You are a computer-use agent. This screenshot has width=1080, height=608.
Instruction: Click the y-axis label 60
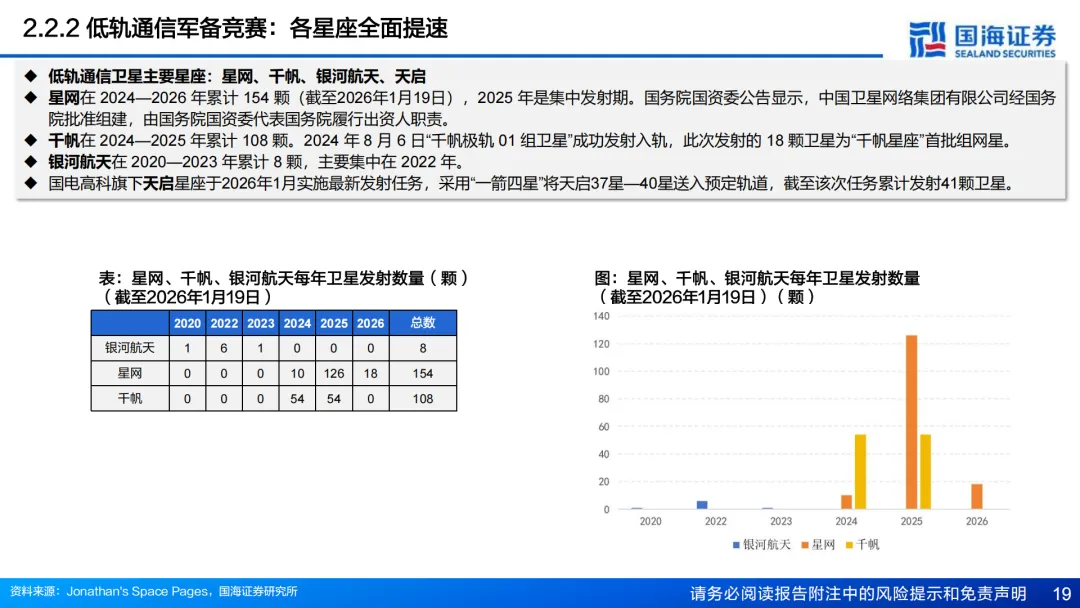coord(604,427)
